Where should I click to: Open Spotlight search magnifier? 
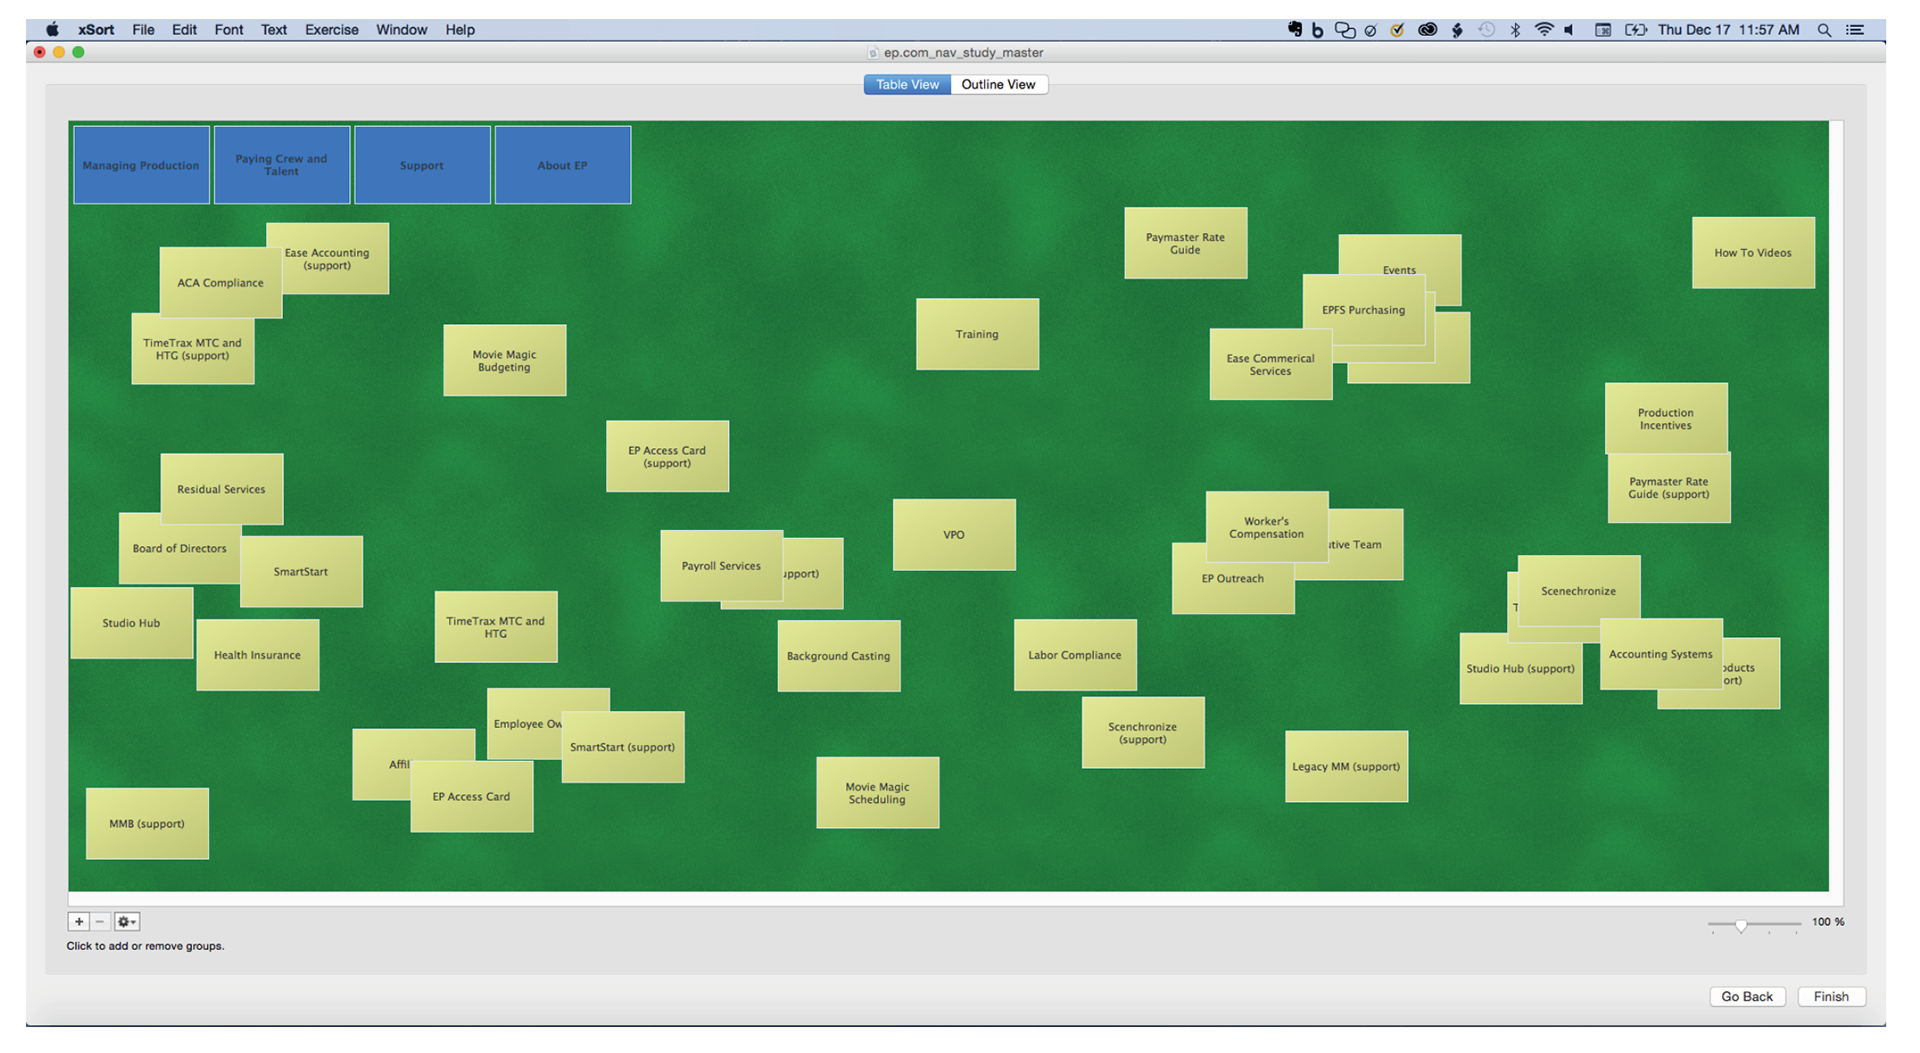pos(1824,30)
